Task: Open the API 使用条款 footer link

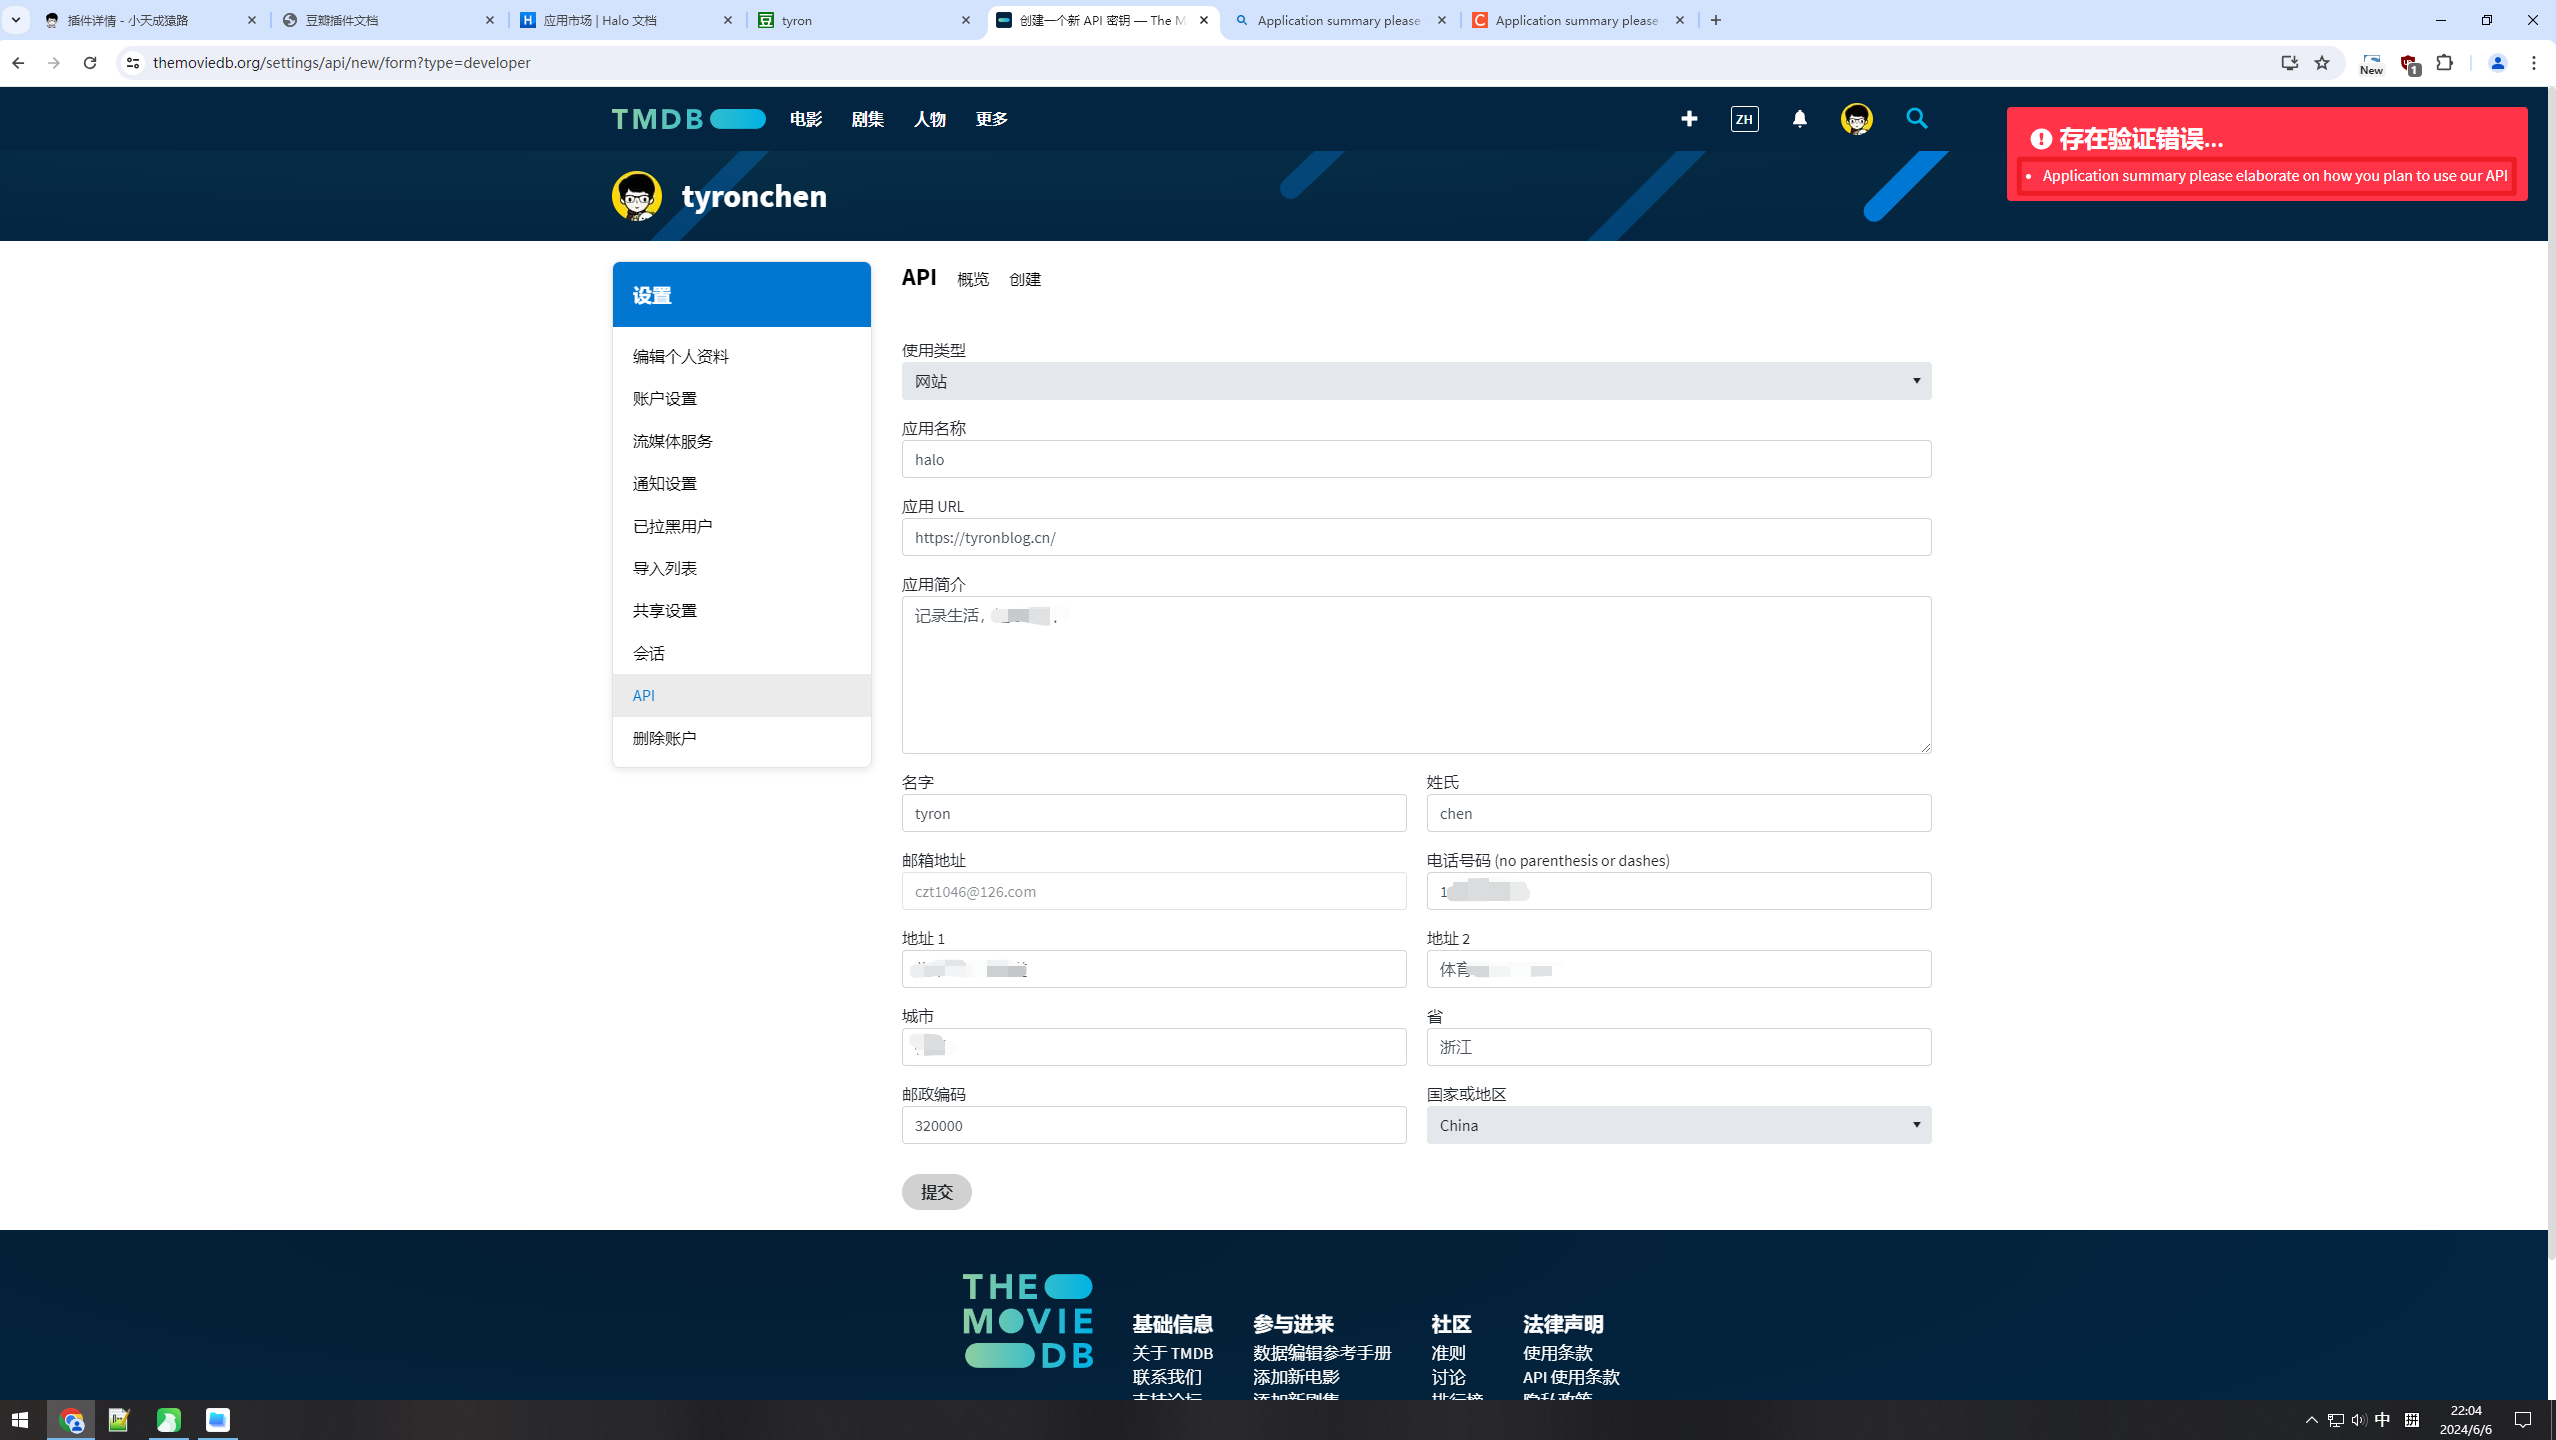Action: (x=1570, y=1377)
